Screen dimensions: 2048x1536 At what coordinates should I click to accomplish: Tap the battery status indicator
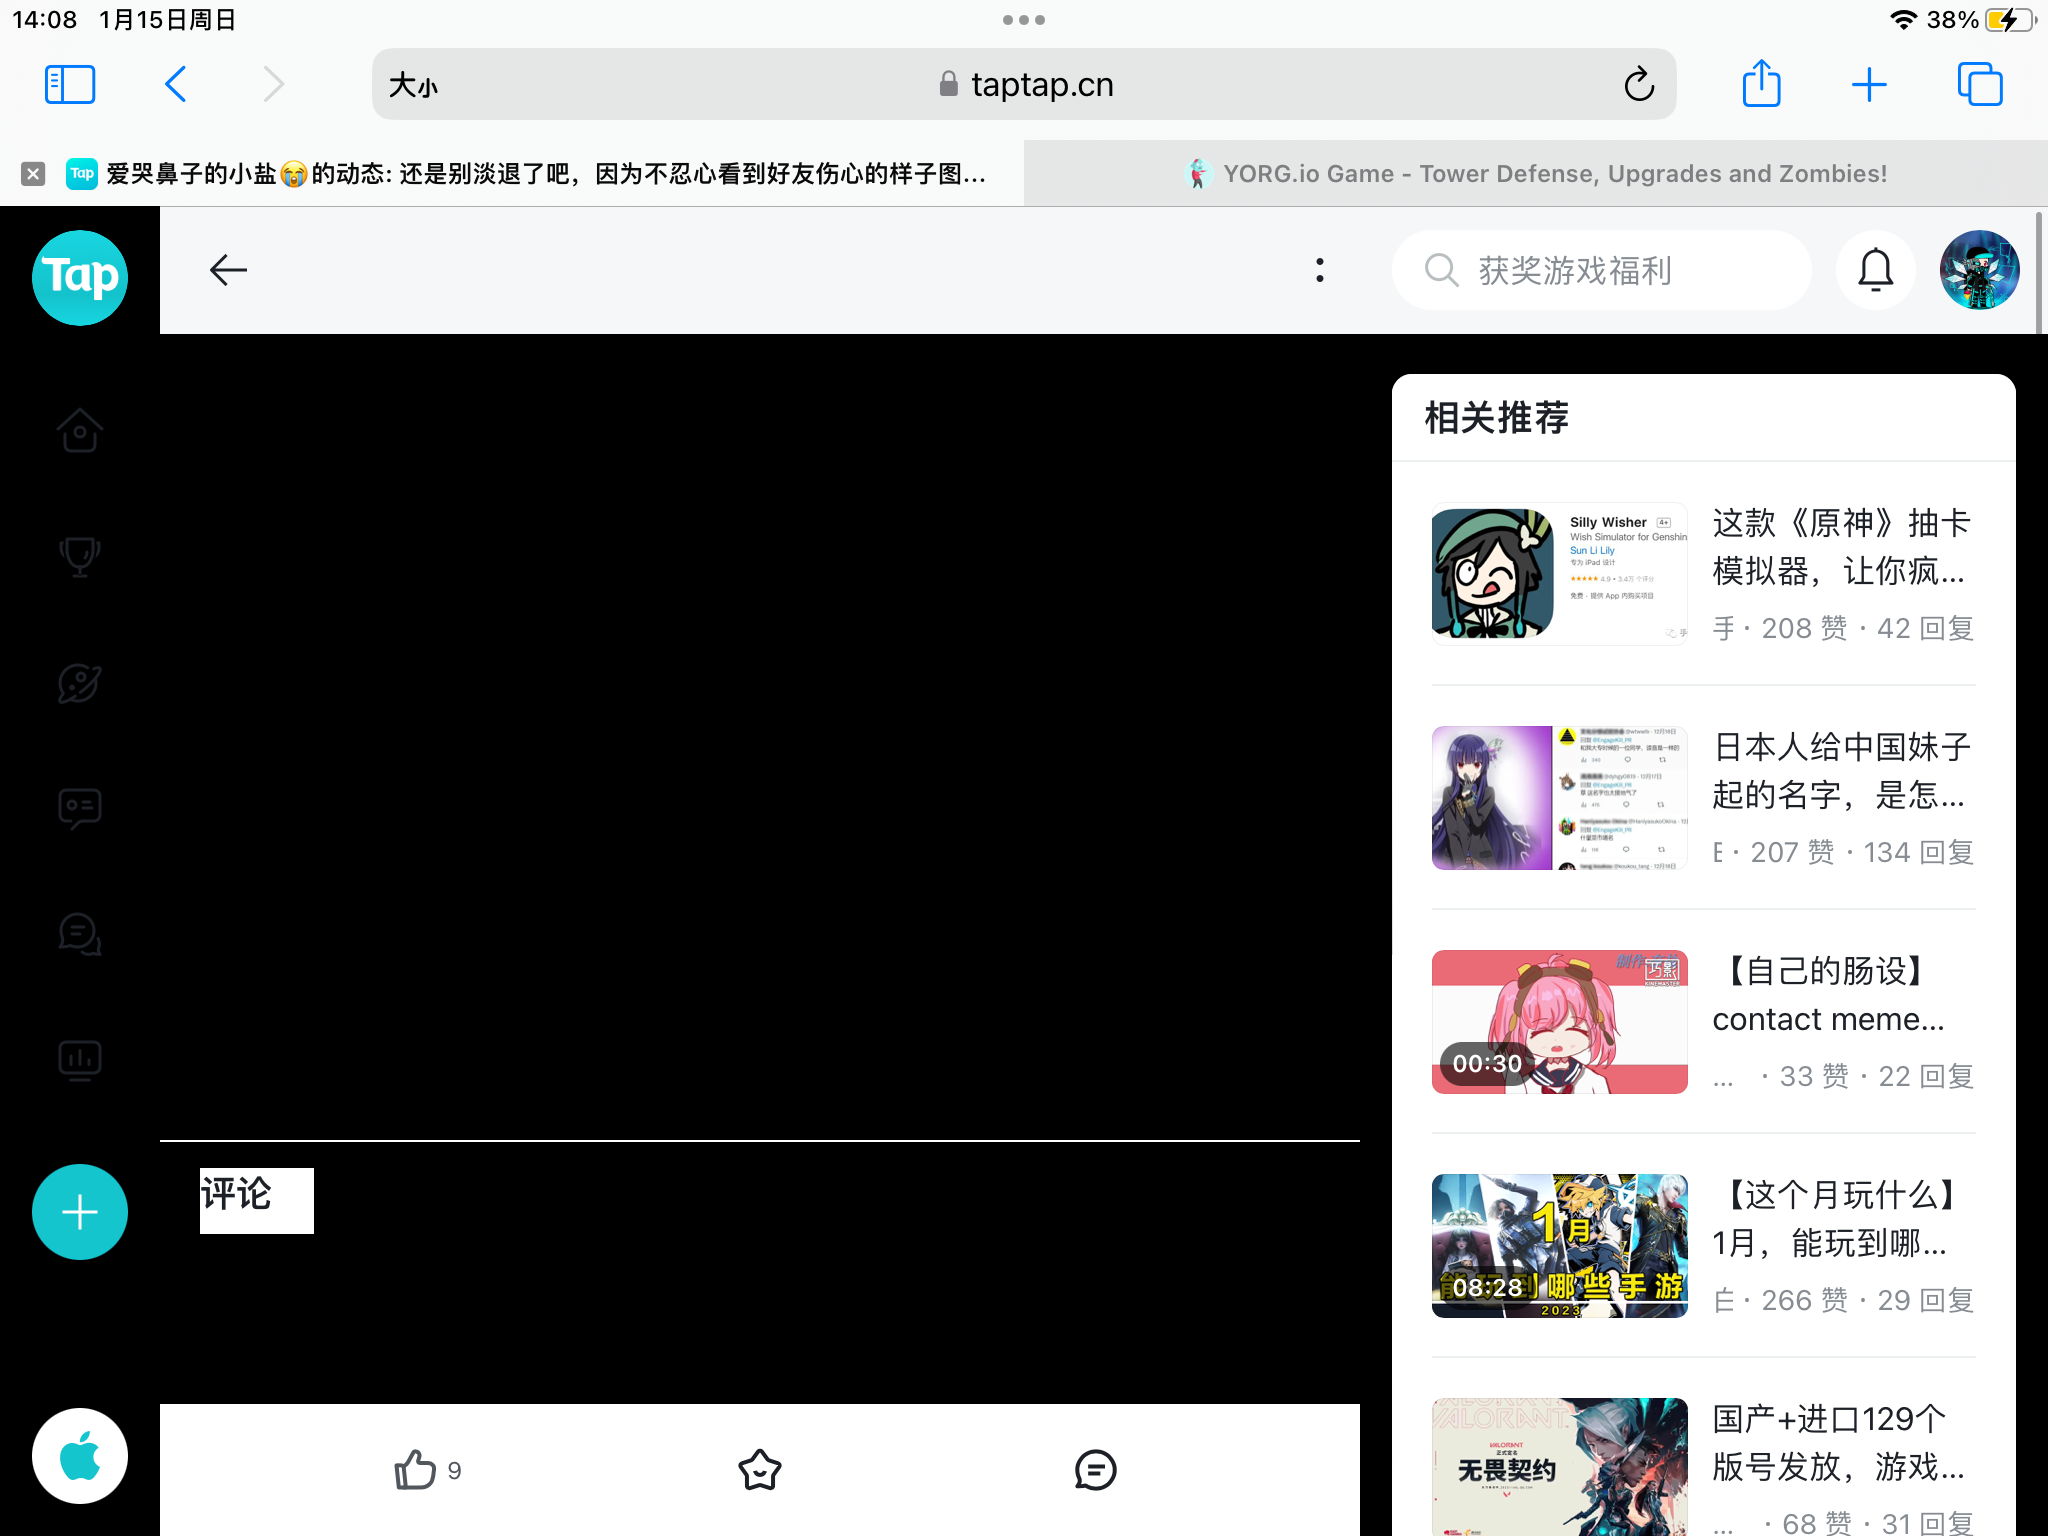2010,20
